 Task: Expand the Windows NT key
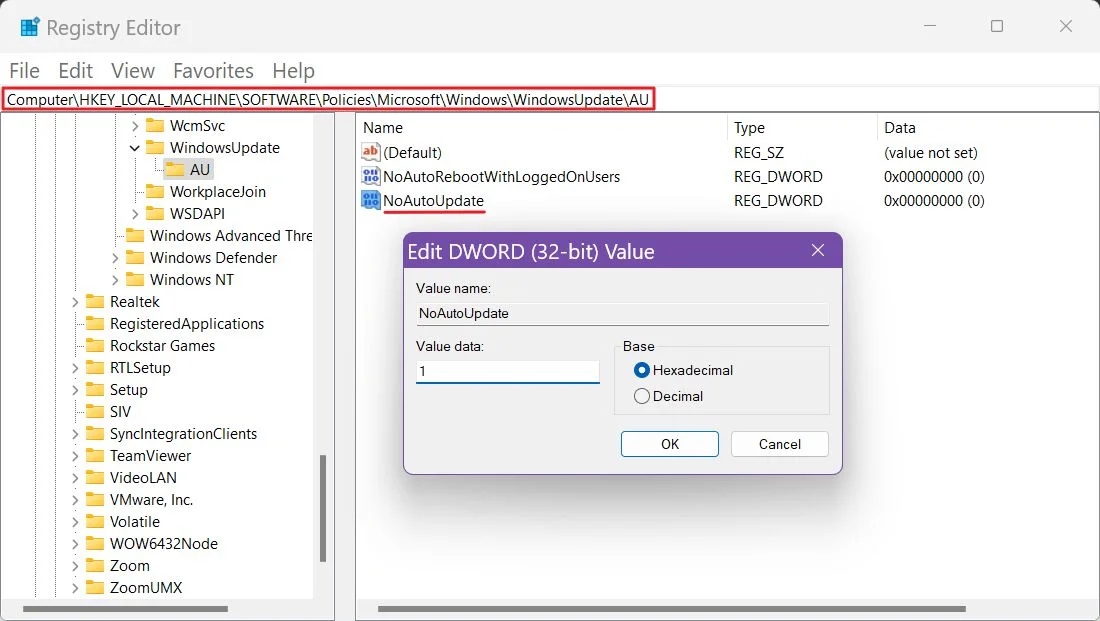tap(115, 280)
